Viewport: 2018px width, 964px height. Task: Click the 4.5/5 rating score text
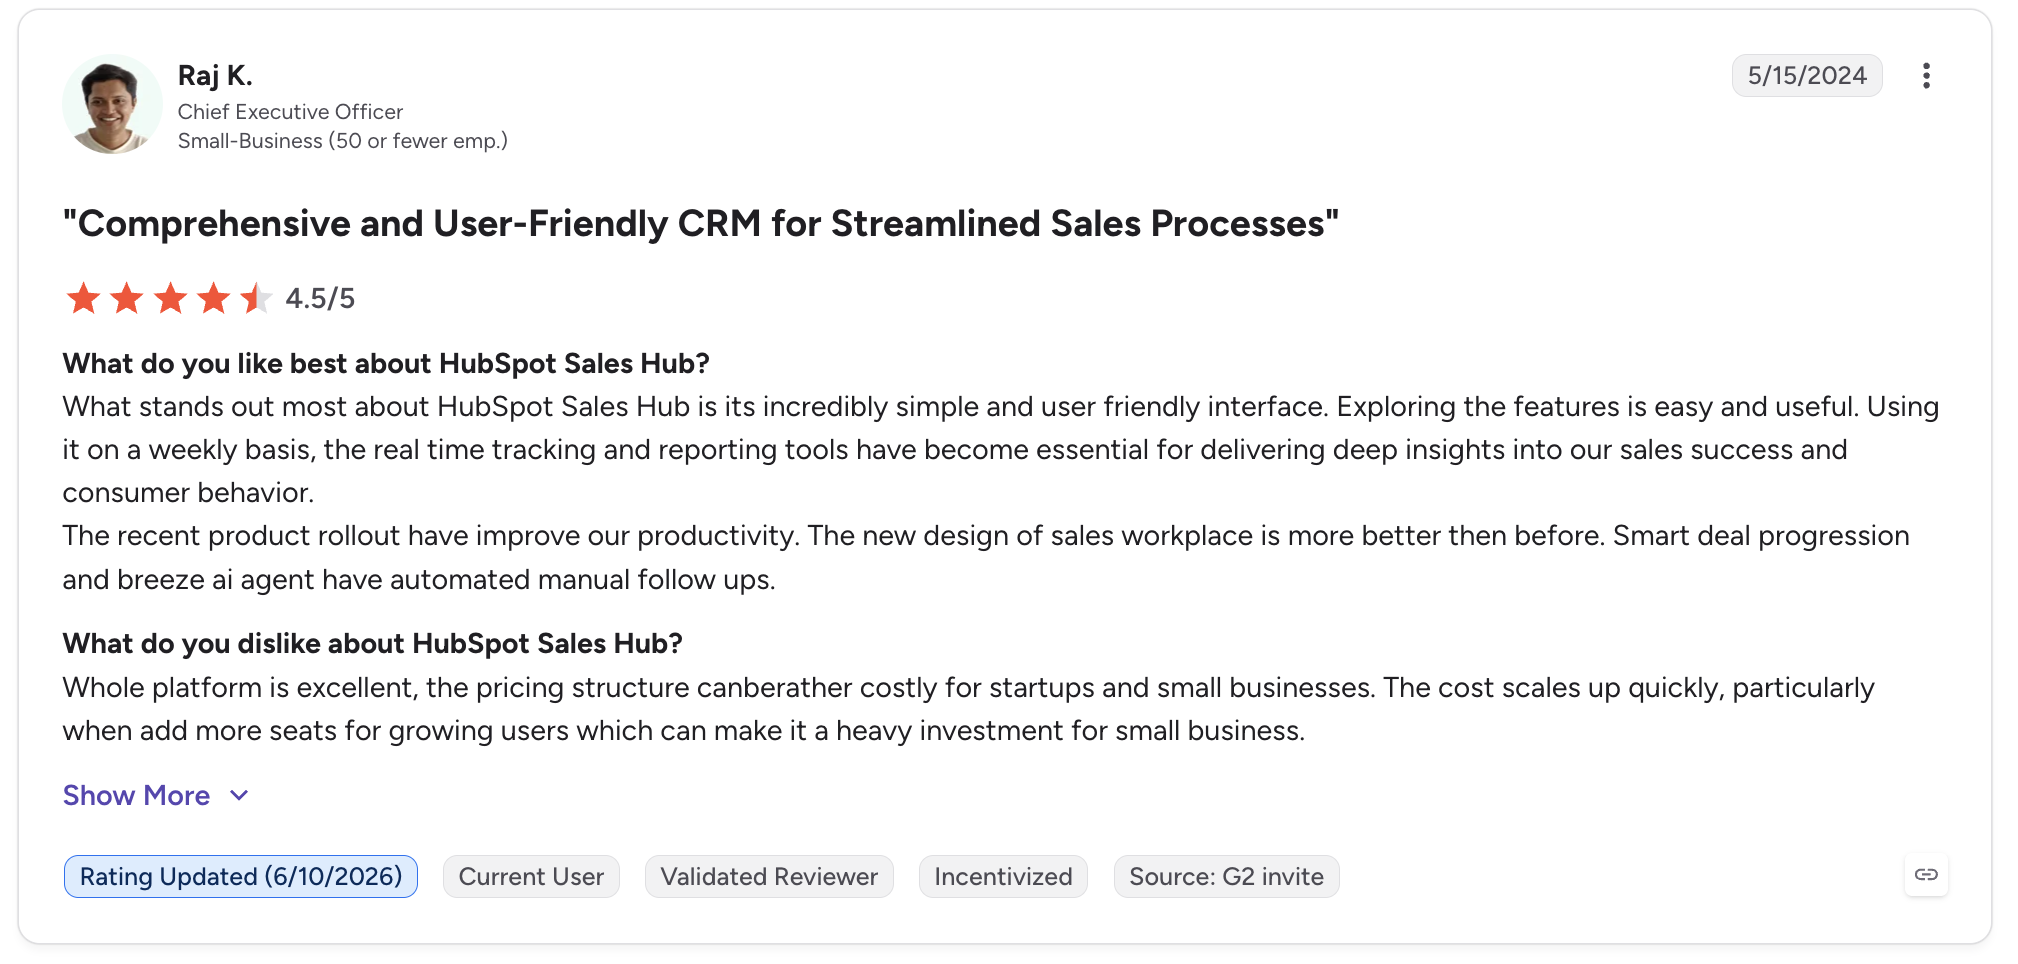pyautogui.click(x=320, y=298)
